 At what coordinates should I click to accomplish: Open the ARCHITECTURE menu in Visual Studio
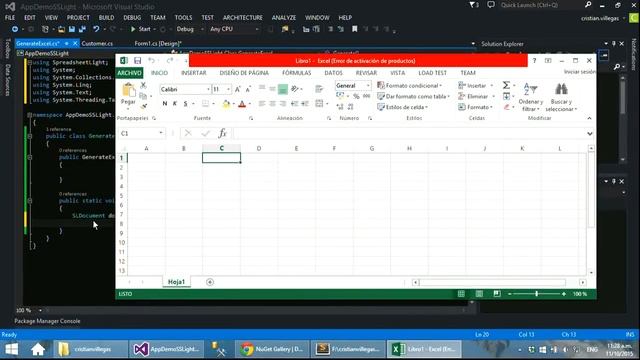point(242,18)
